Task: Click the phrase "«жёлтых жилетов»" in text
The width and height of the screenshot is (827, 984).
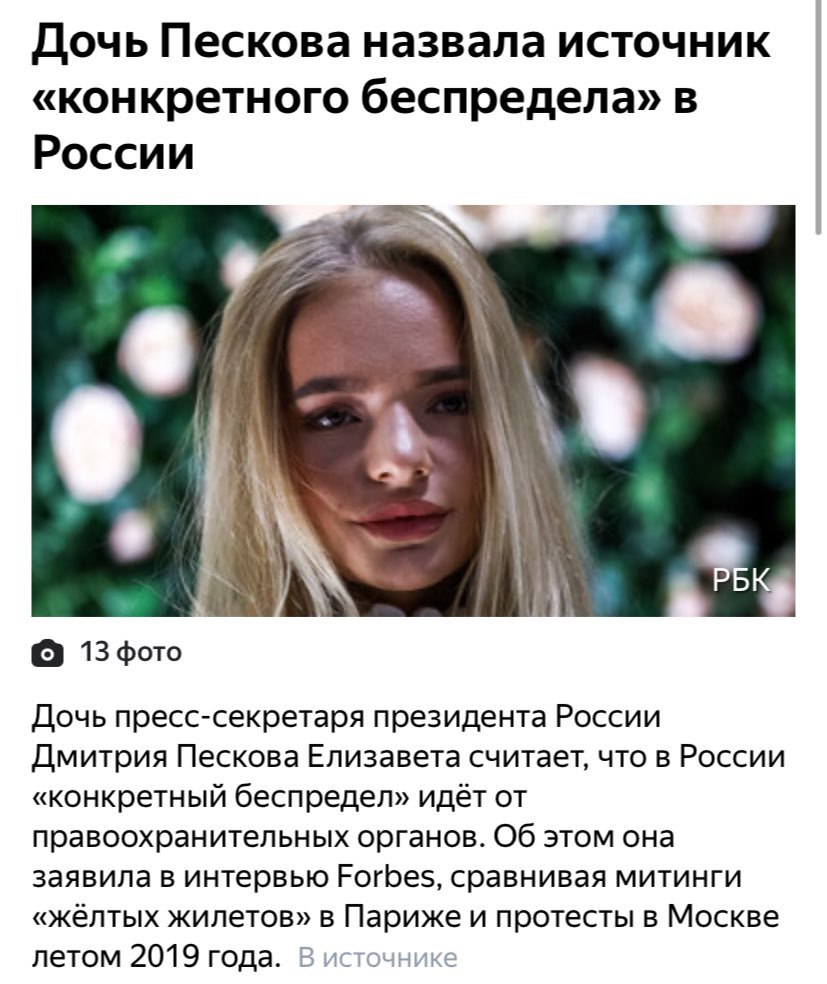Action: coord(172,917)
